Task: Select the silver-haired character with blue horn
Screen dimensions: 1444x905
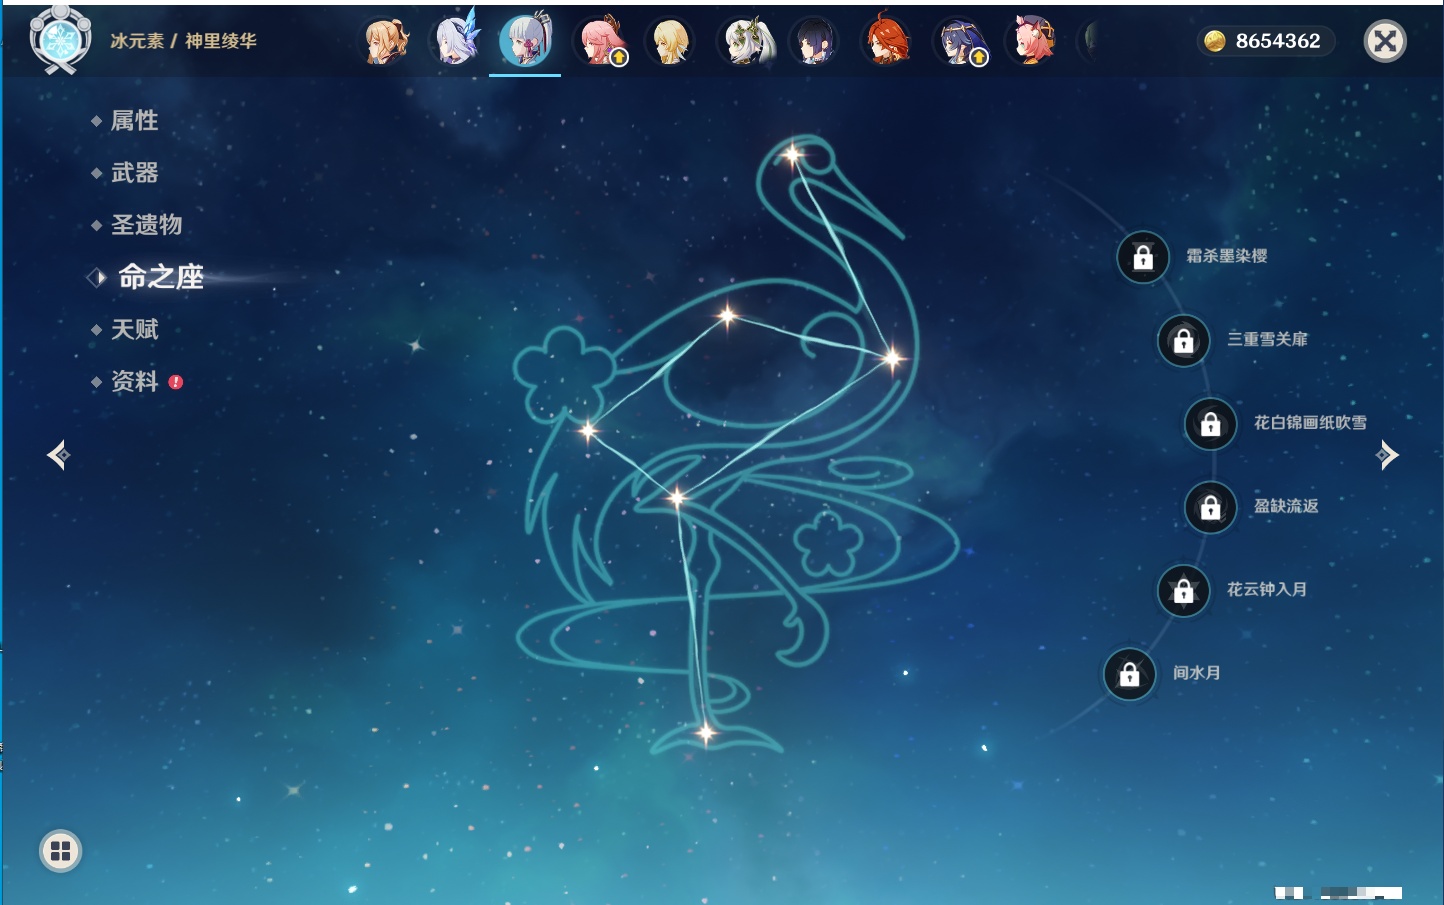Action: (x=456, y=42)
